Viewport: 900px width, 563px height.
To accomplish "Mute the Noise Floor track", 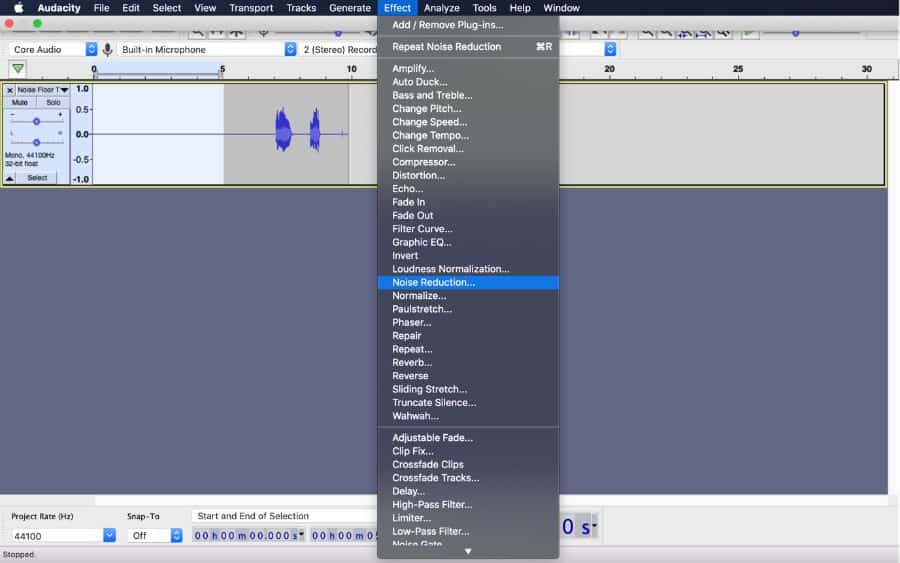I will [20, 103].
